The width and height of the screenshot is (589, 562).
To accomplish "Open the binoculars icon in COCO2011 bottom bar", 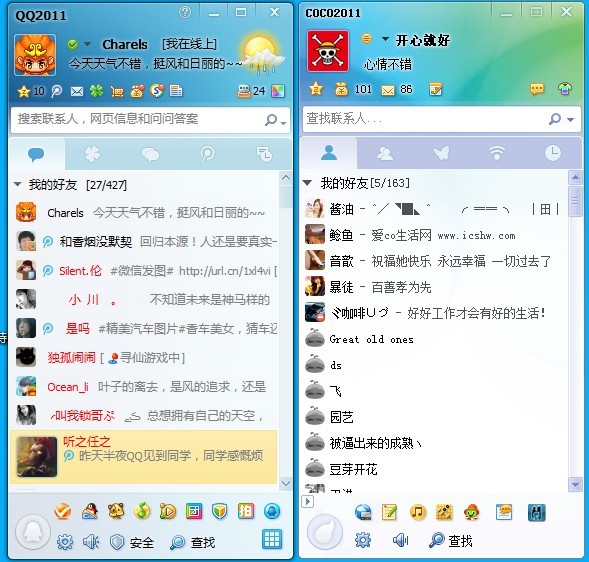I will [x=536, y=513].
